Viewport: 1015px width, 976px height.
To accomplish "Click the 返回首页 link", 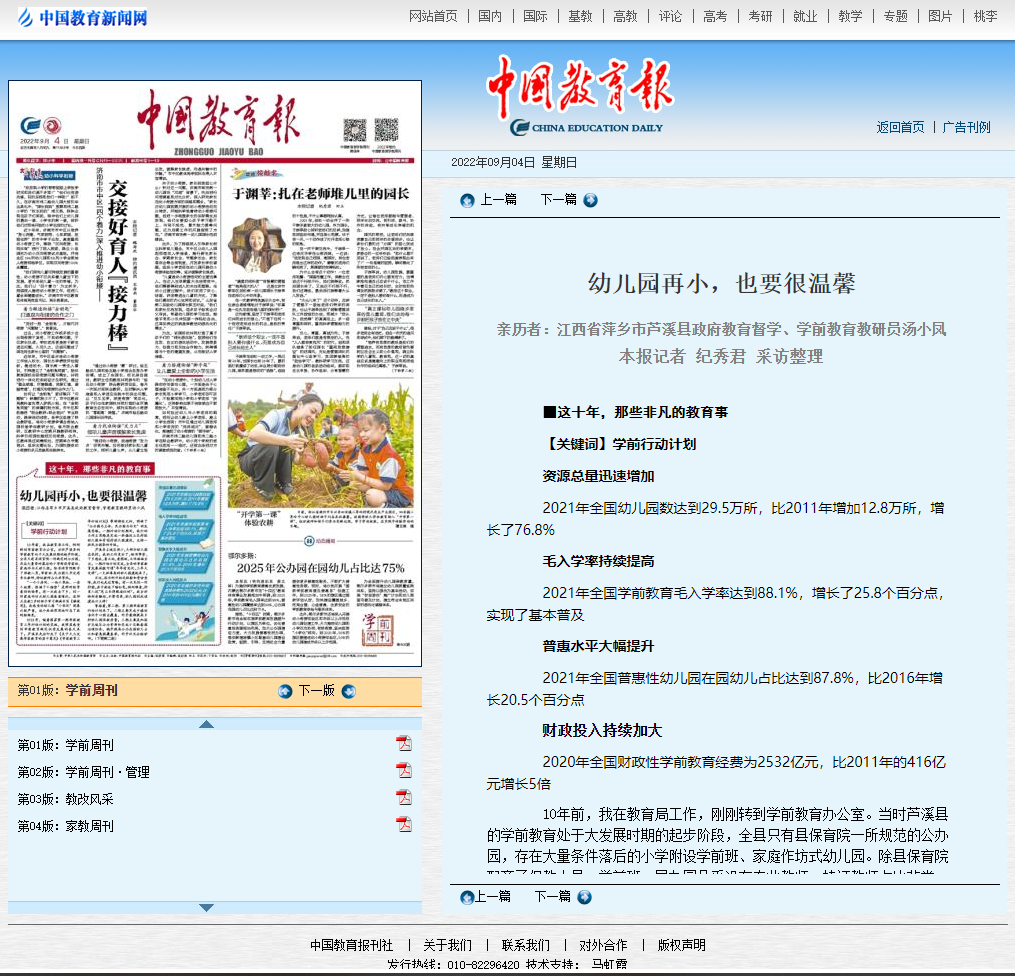I will [900, 128].
